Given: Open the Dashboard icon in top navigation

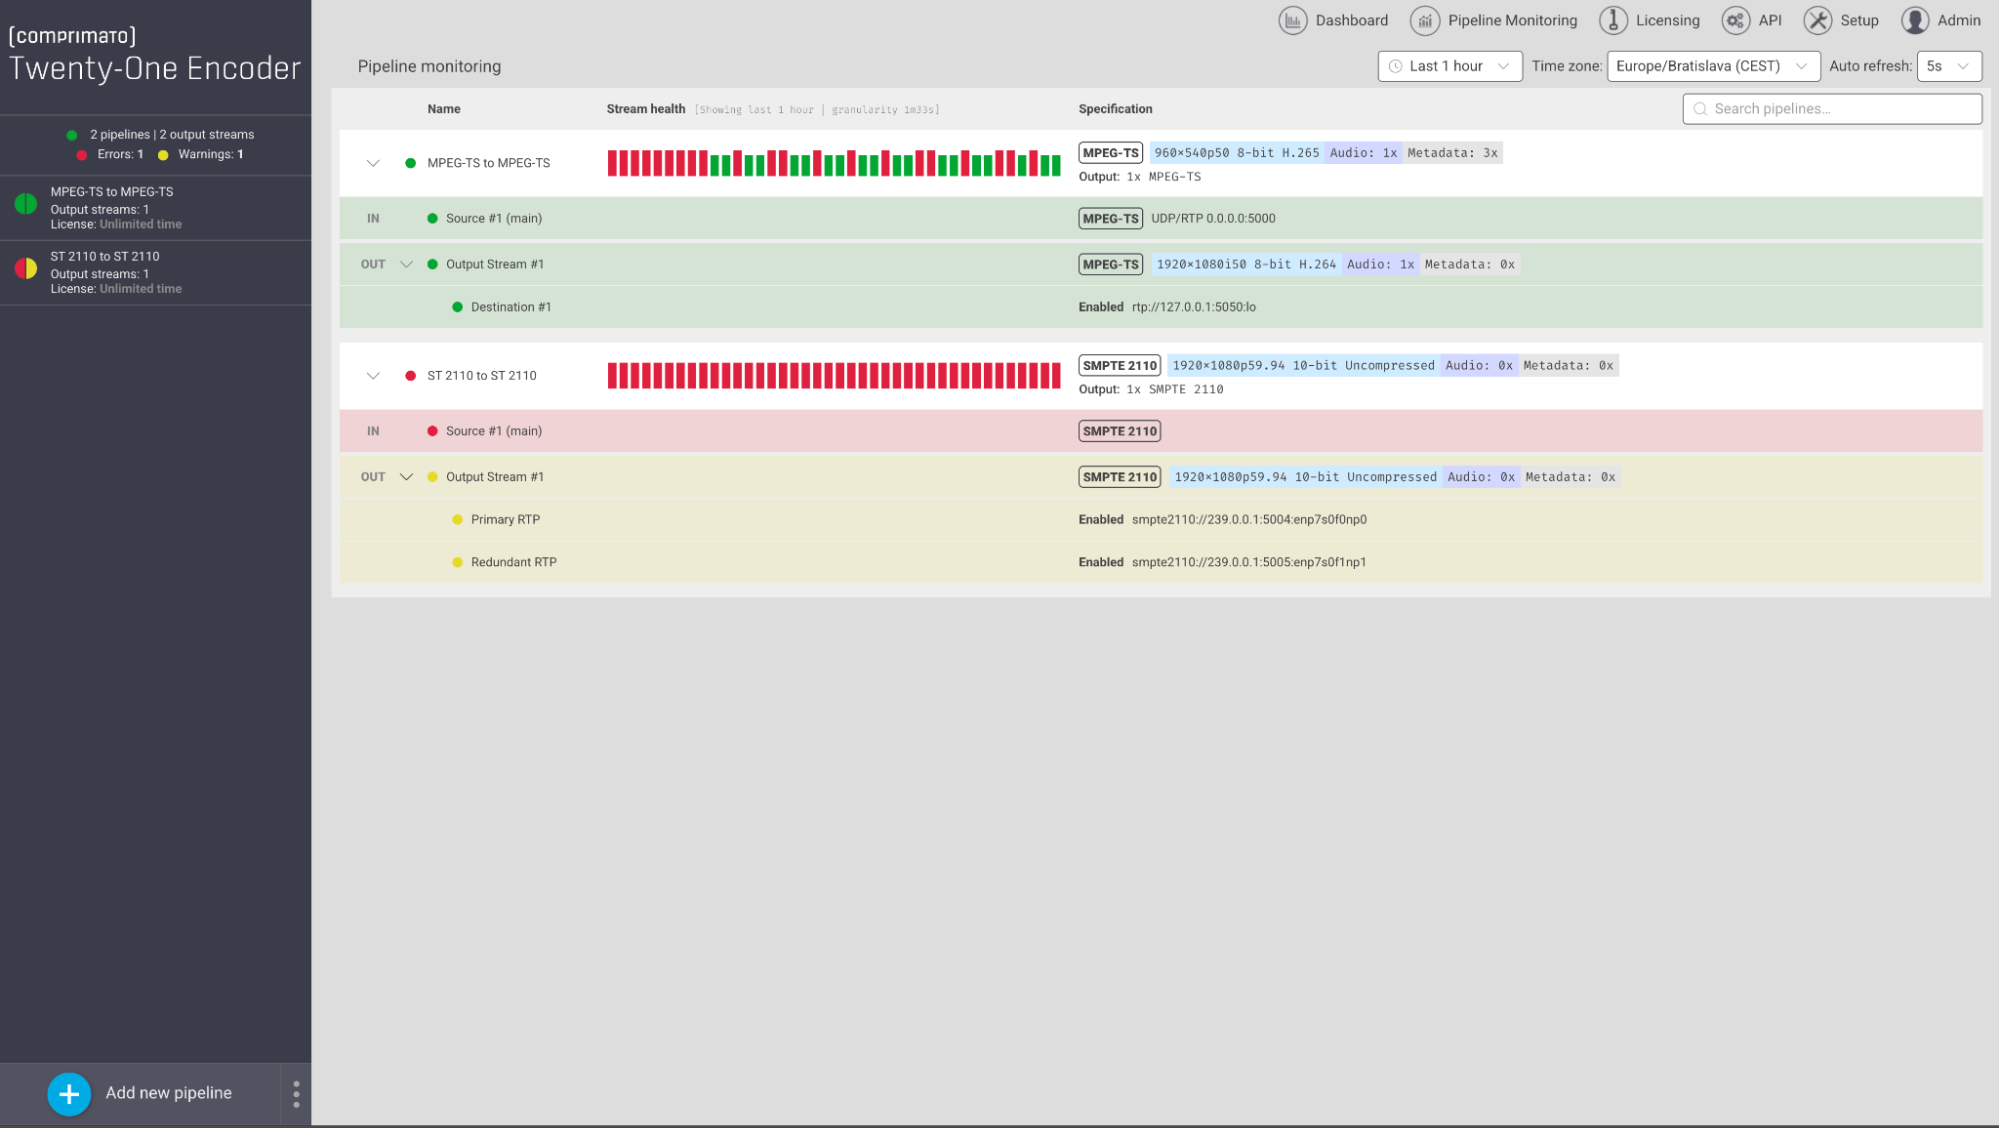Looking at the screenshot, I should tap(1292, 20).
